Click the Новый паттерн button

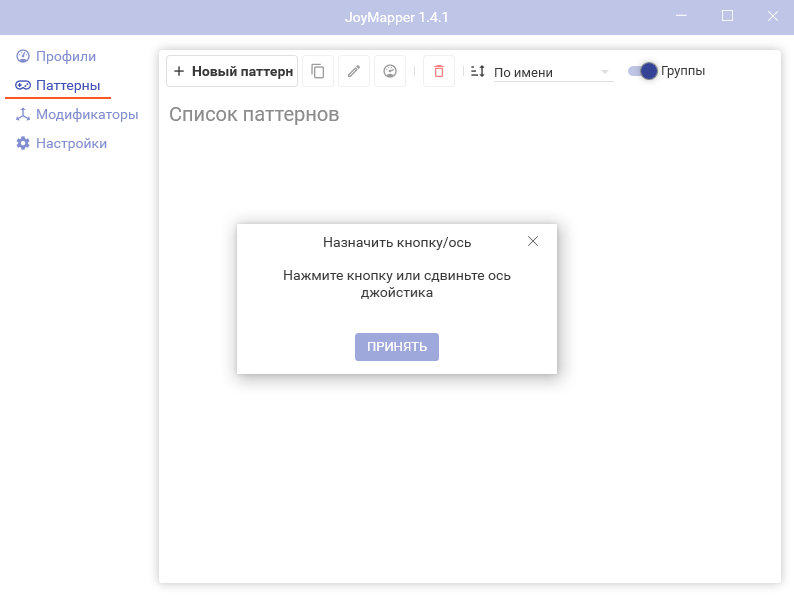[232, 71]
